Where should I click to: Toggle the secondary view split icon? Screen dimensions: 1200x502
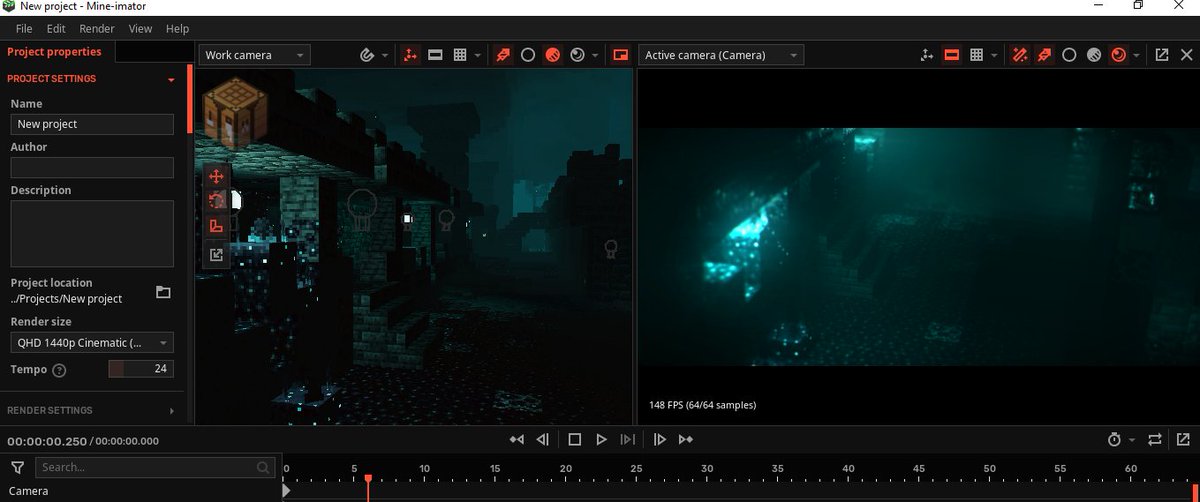point(620,55)
